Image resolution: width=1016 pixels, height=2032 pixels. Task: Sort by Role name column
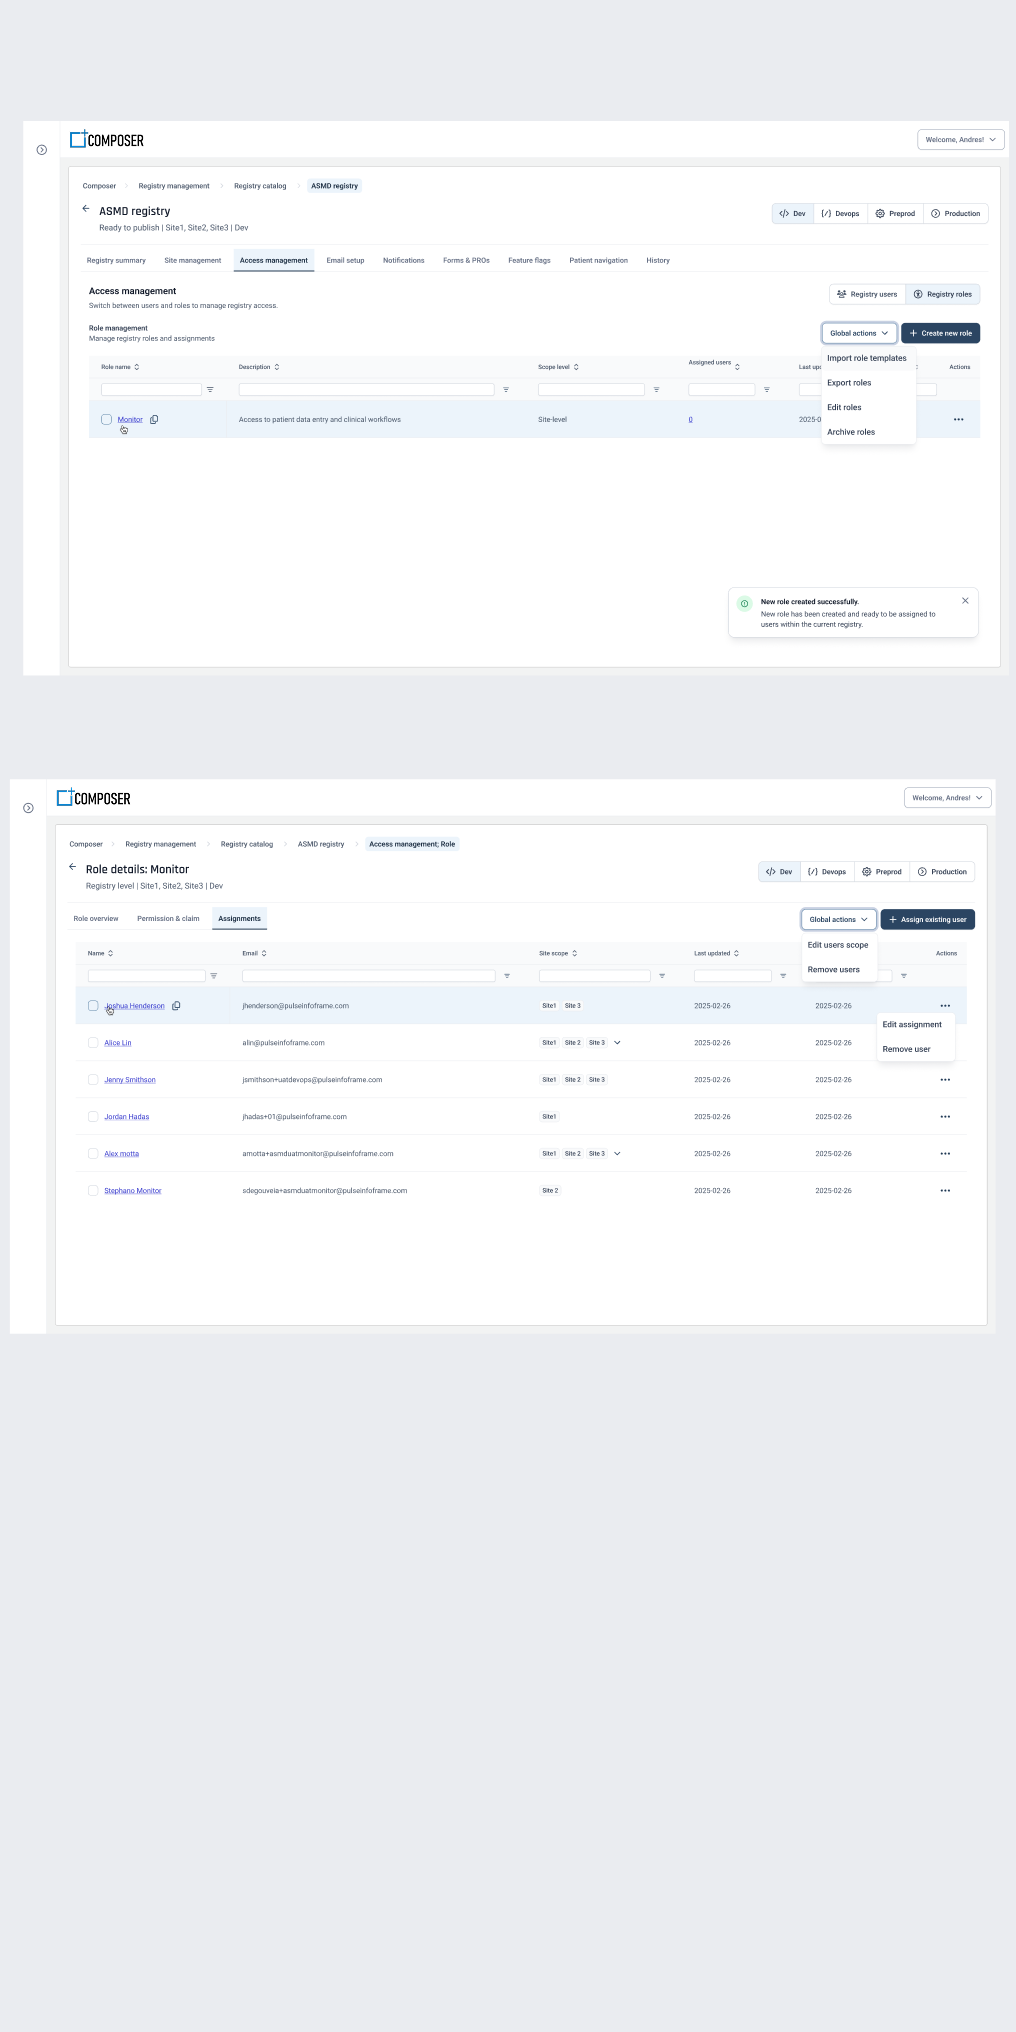(x=137, y=367)
